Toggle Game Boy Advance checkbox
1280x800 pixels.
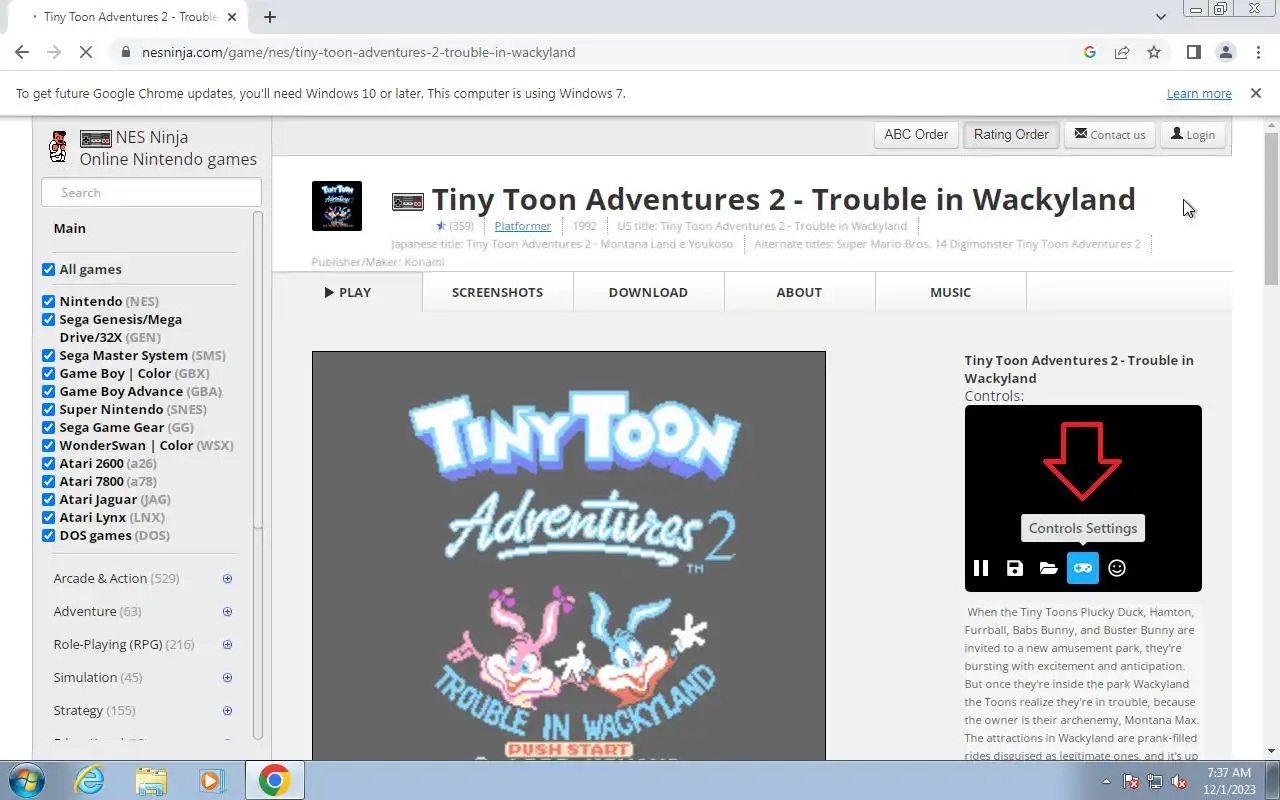[48, 391]
